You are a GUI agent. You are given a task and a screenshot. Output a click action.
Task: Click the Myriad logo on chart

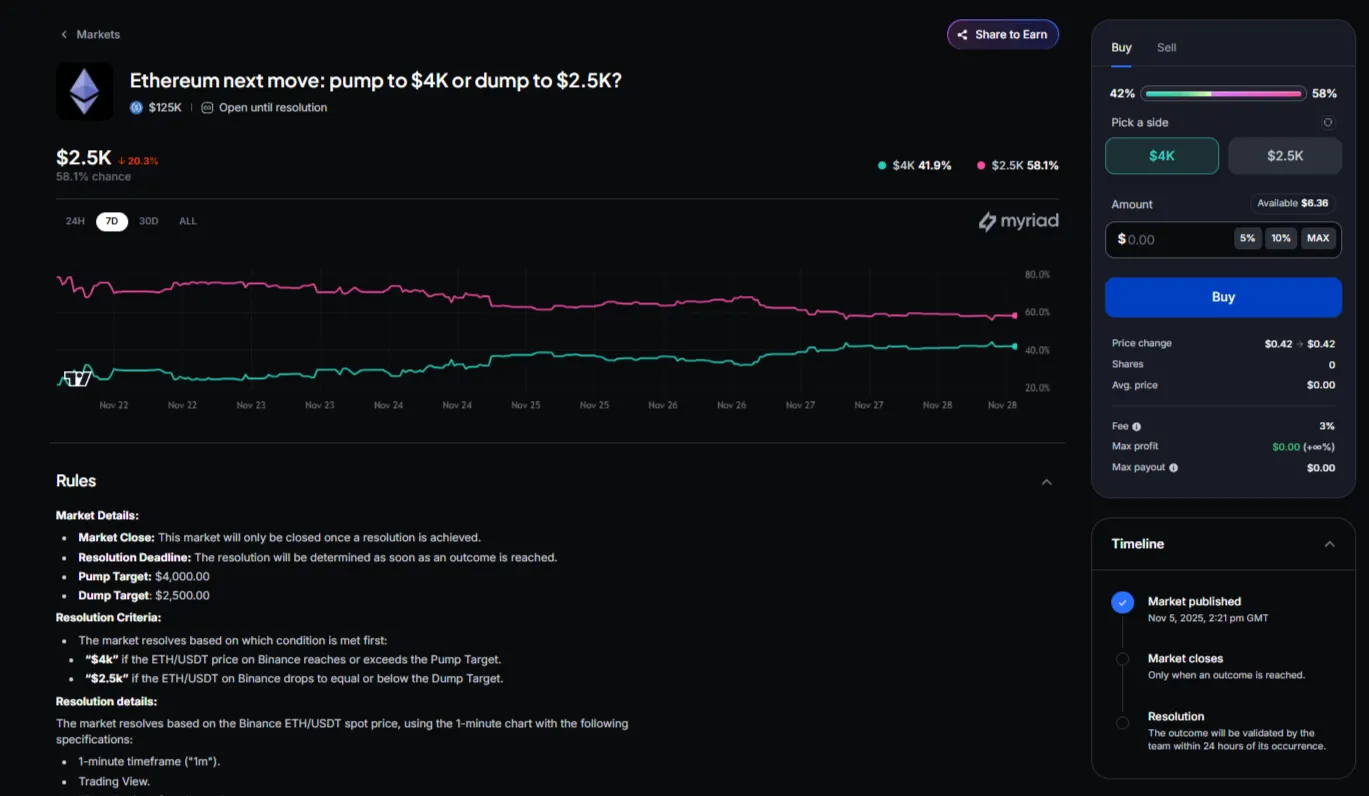[1018, 221]
